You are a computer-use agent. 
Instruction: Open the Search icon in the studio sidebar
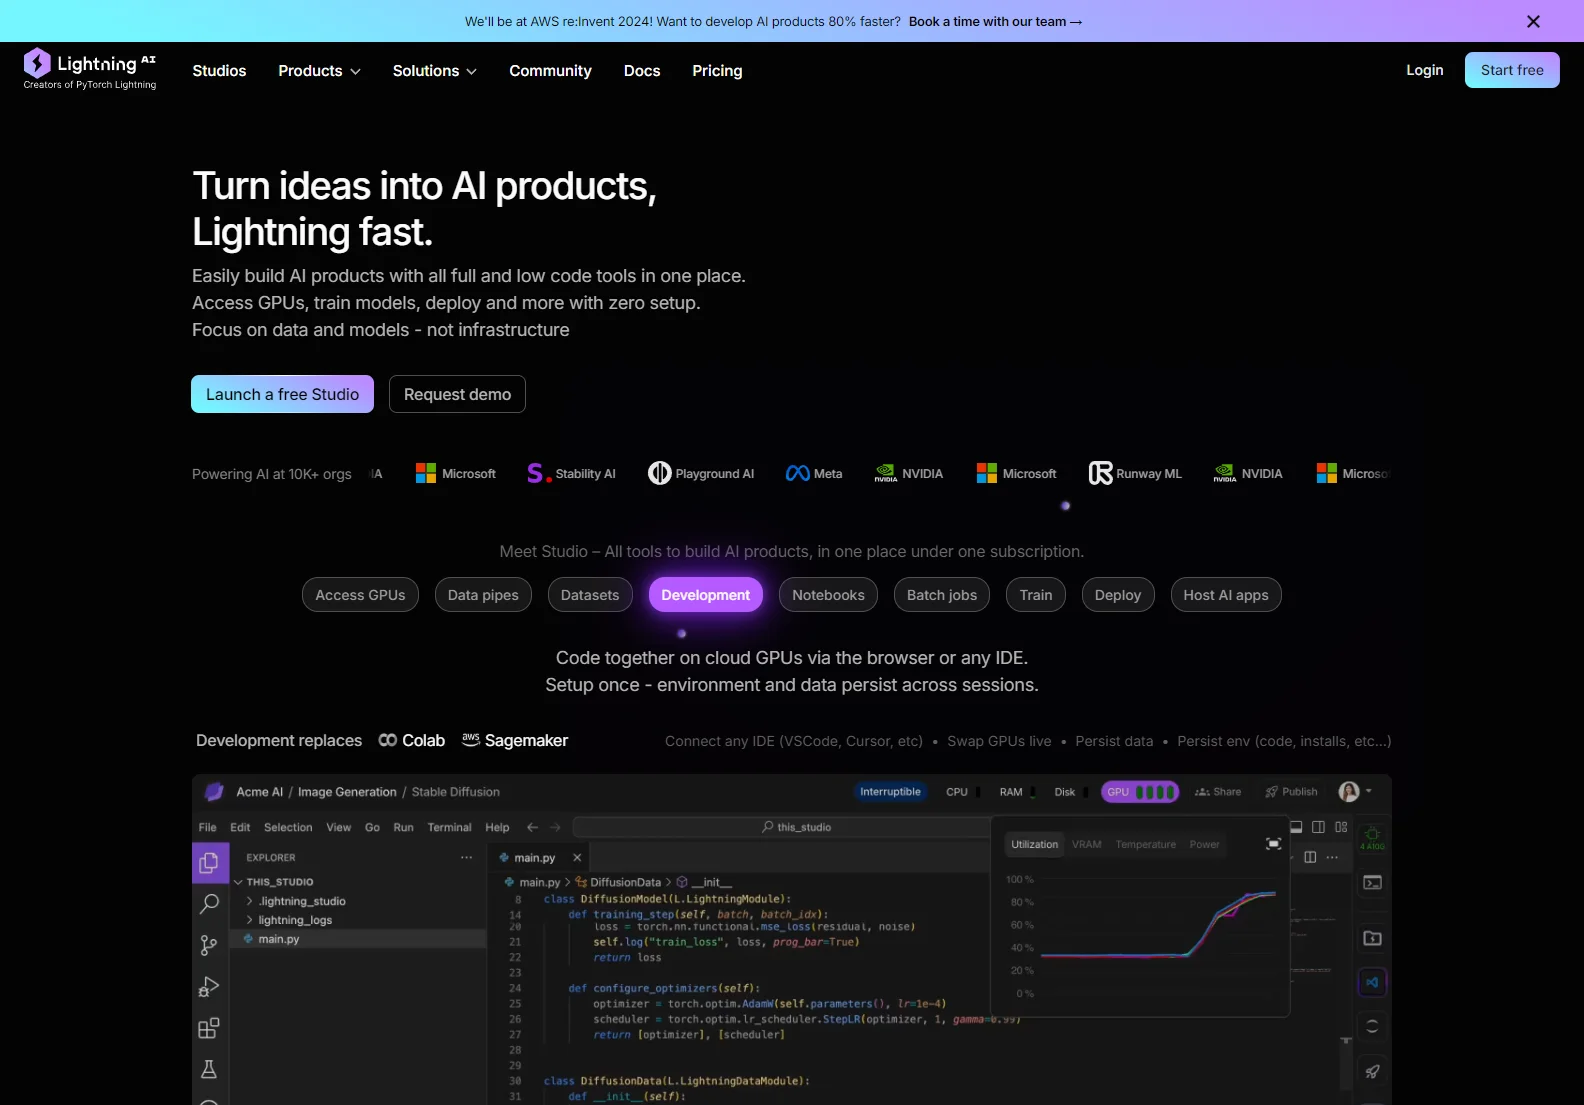pyautogui.click(x=209, y=904)
